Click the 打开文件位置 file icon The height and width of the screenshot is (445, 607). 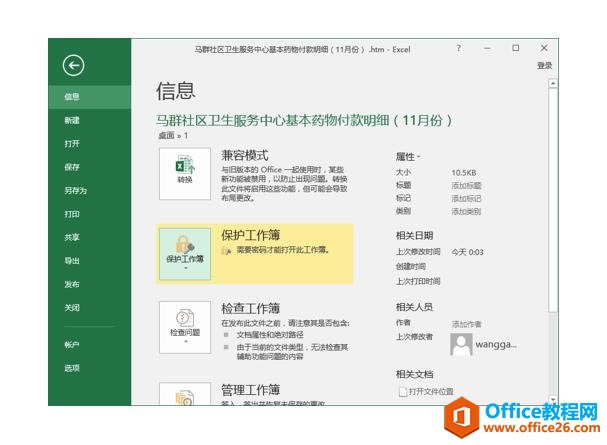[405, 391]
